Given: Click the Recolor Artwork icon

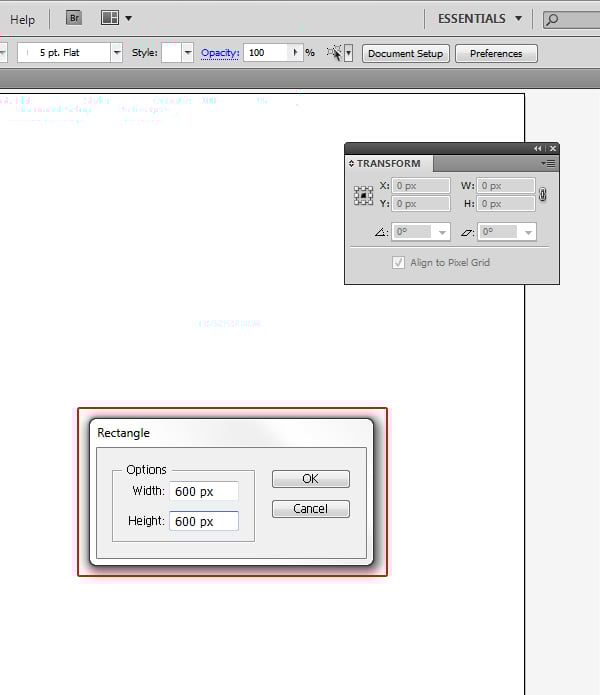Looking at the screenshot, I should (x=333, y=53).
